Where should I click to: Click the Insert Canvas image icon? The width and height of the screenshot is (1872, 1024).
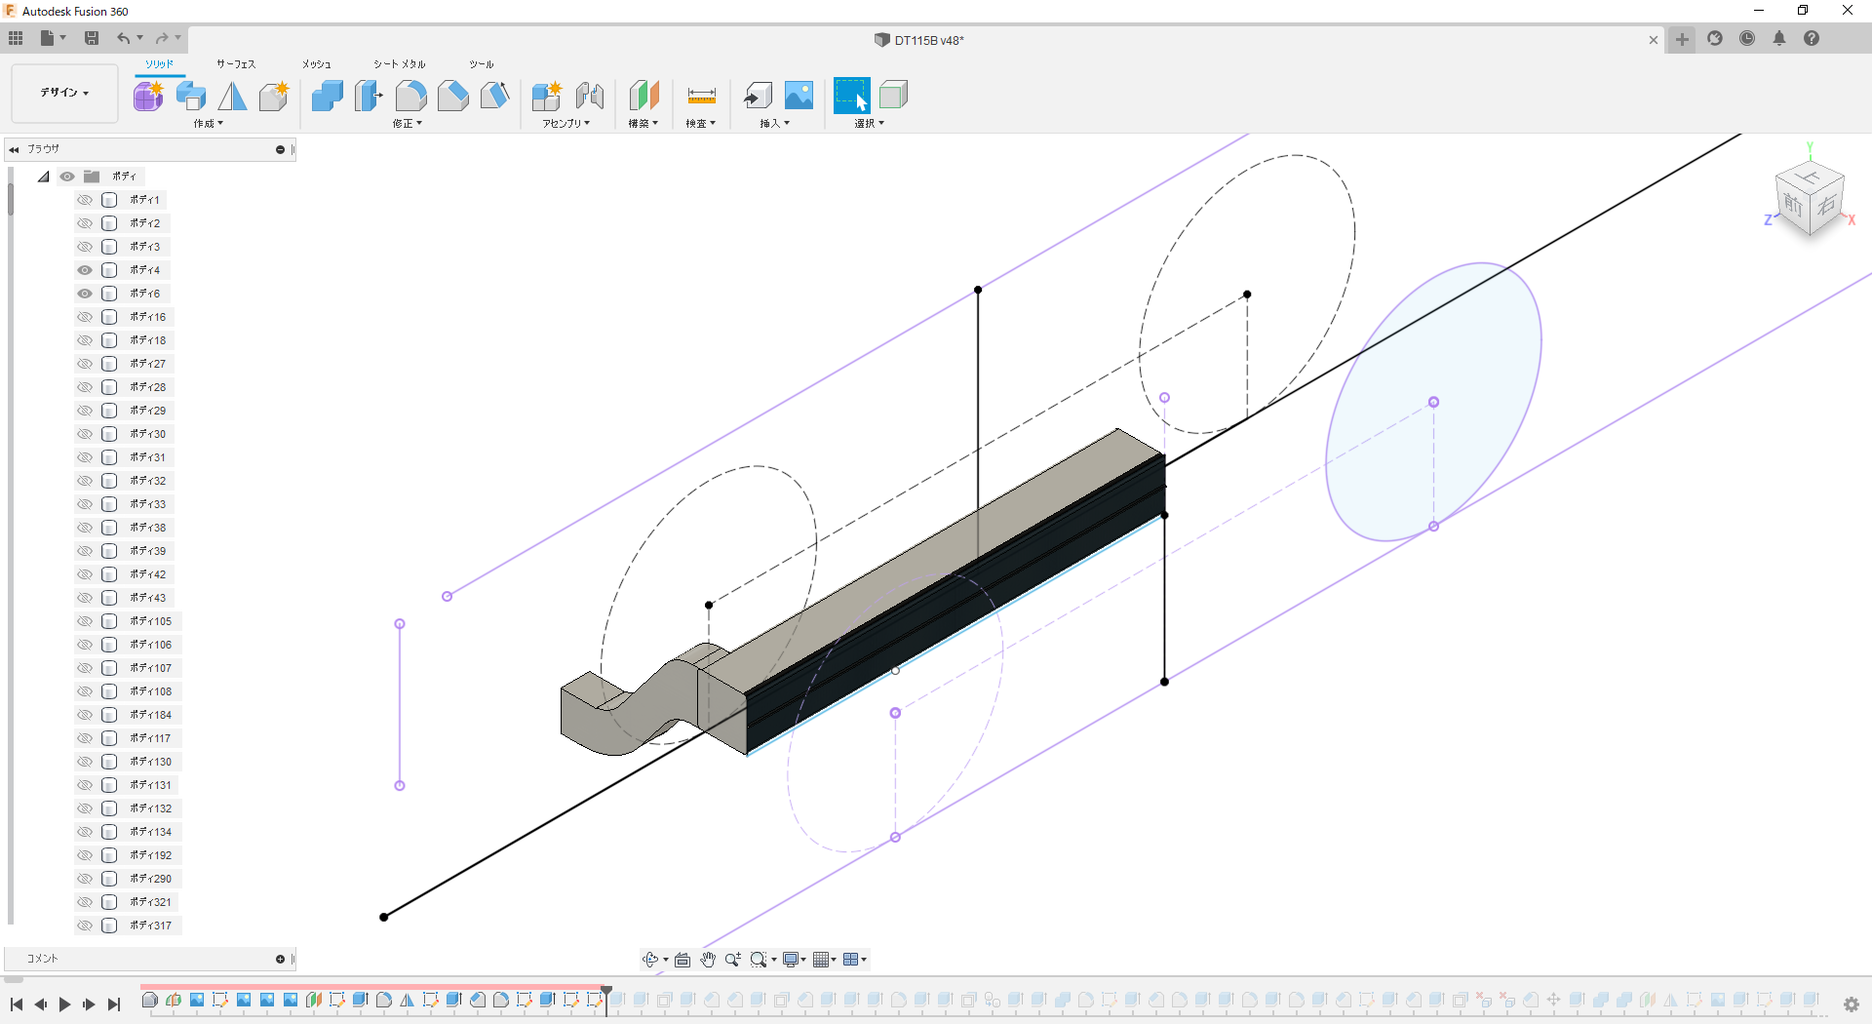798,96
